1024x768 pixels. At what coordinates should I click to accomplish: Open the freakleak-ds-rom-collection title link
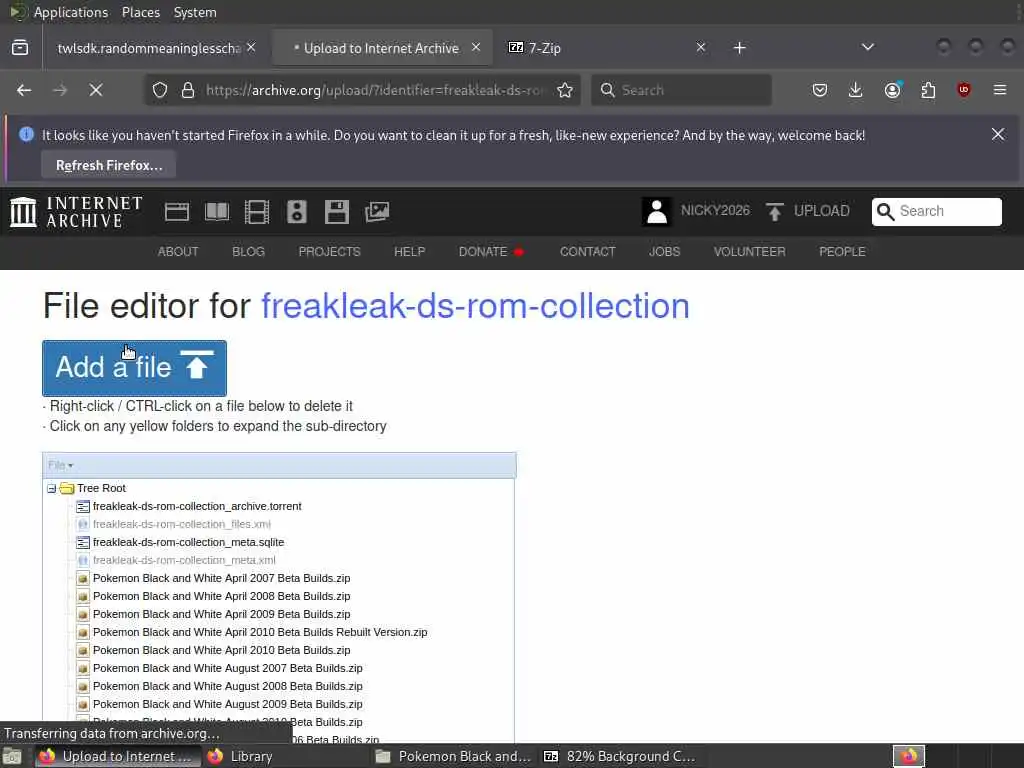pos(475,306)
